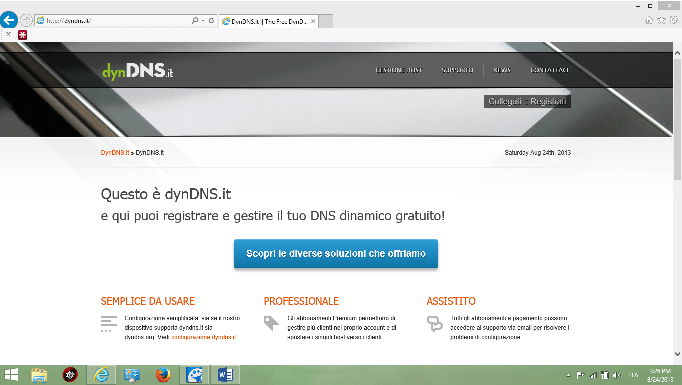Click the red asterisk toolbar icon
The width and height of the screenshot is (682, 385).
[x=23, y=35]
